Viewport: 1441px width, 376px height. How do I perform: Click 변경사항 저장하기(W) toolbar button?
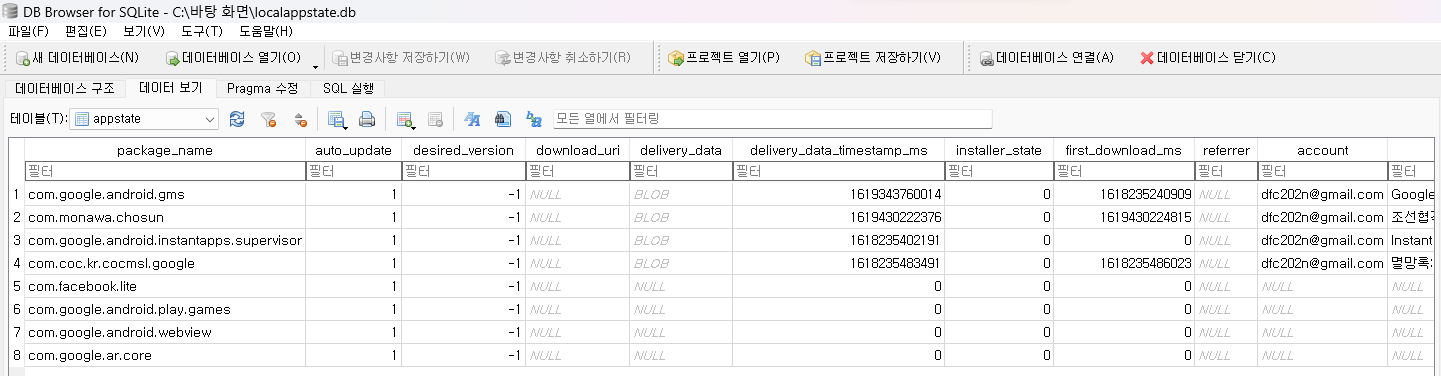tap(401, 57)
